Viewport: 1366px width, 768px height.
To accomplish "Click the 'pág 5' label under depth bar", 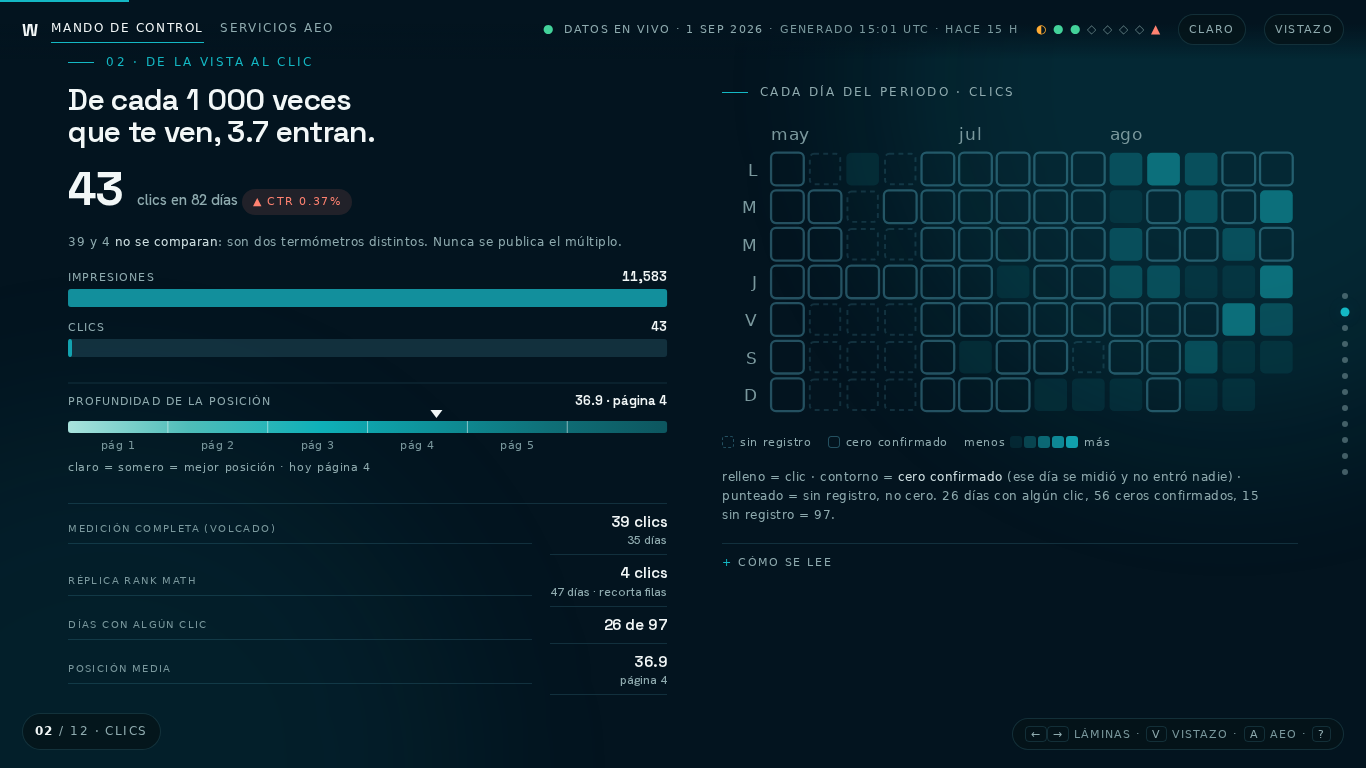I will (x=517, y=445).
